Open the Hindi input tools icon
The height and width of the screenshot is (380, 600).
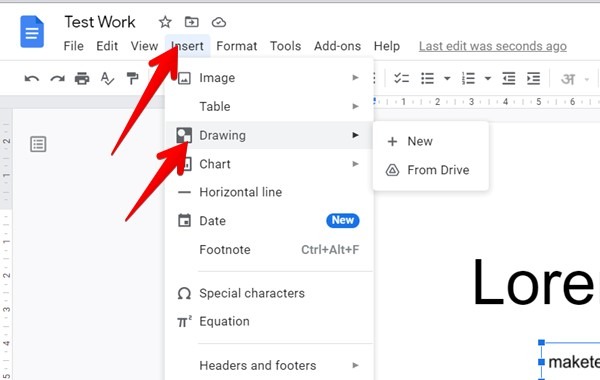click(x=568, y=79)
